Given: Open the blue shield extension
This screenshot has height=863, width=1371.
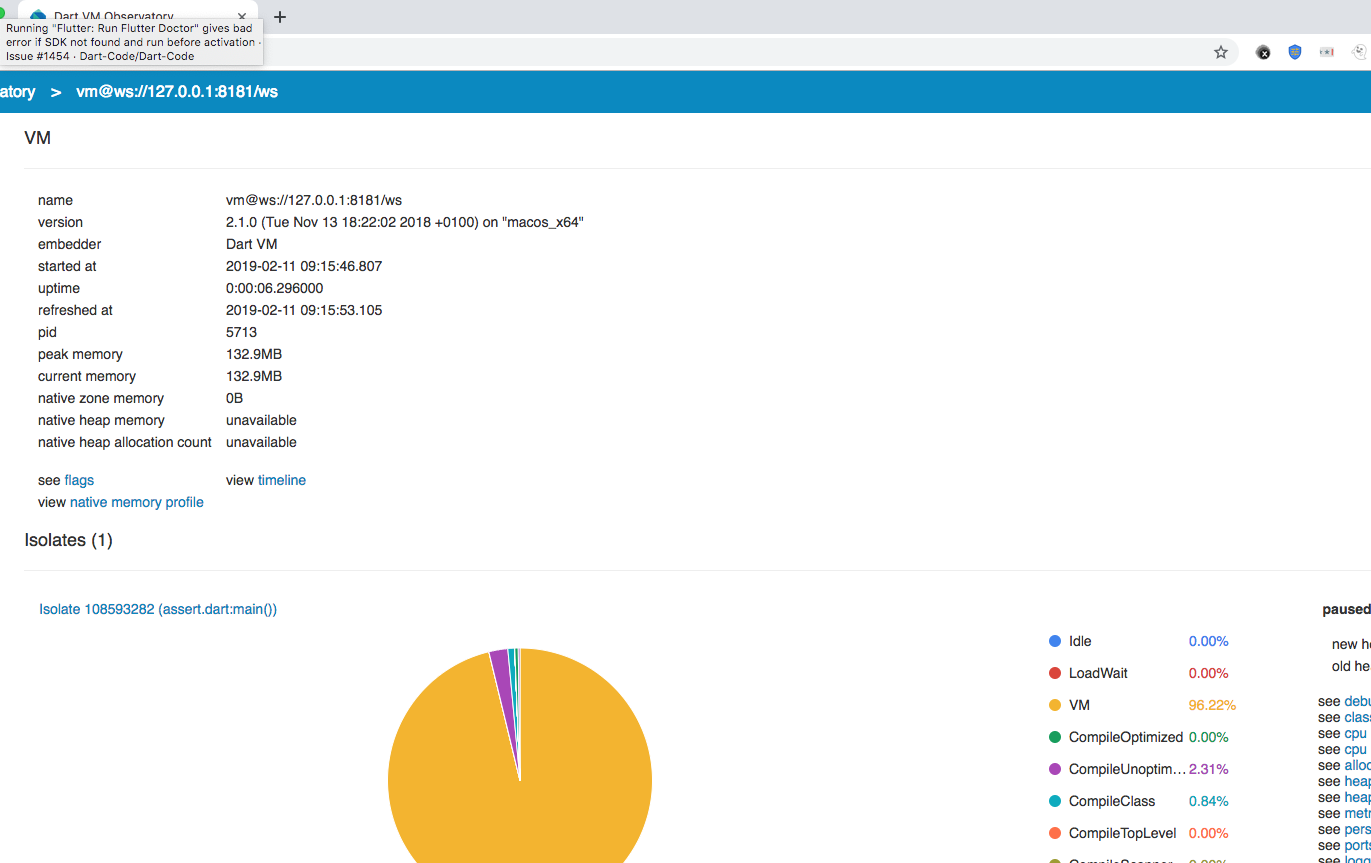Looking at the screenshot, I should [x=1295, y=52].
